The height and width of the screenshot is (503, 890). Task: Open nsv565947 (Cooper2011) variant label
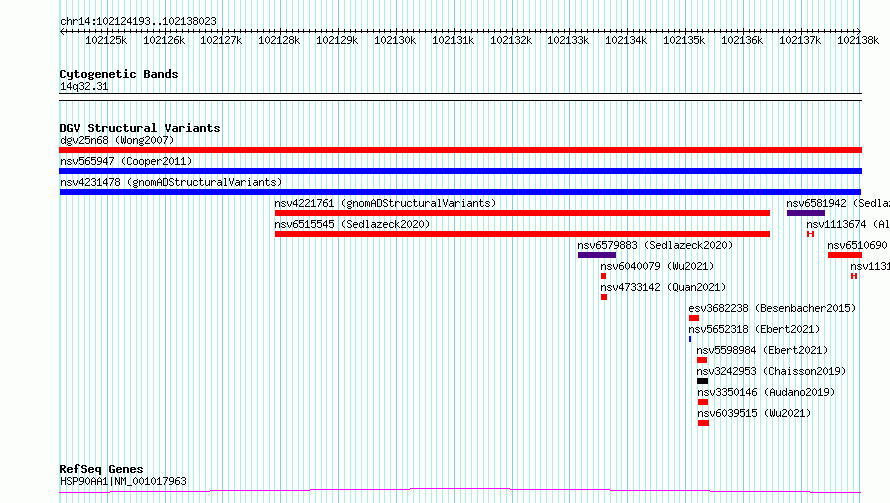[x=126, y=161]
